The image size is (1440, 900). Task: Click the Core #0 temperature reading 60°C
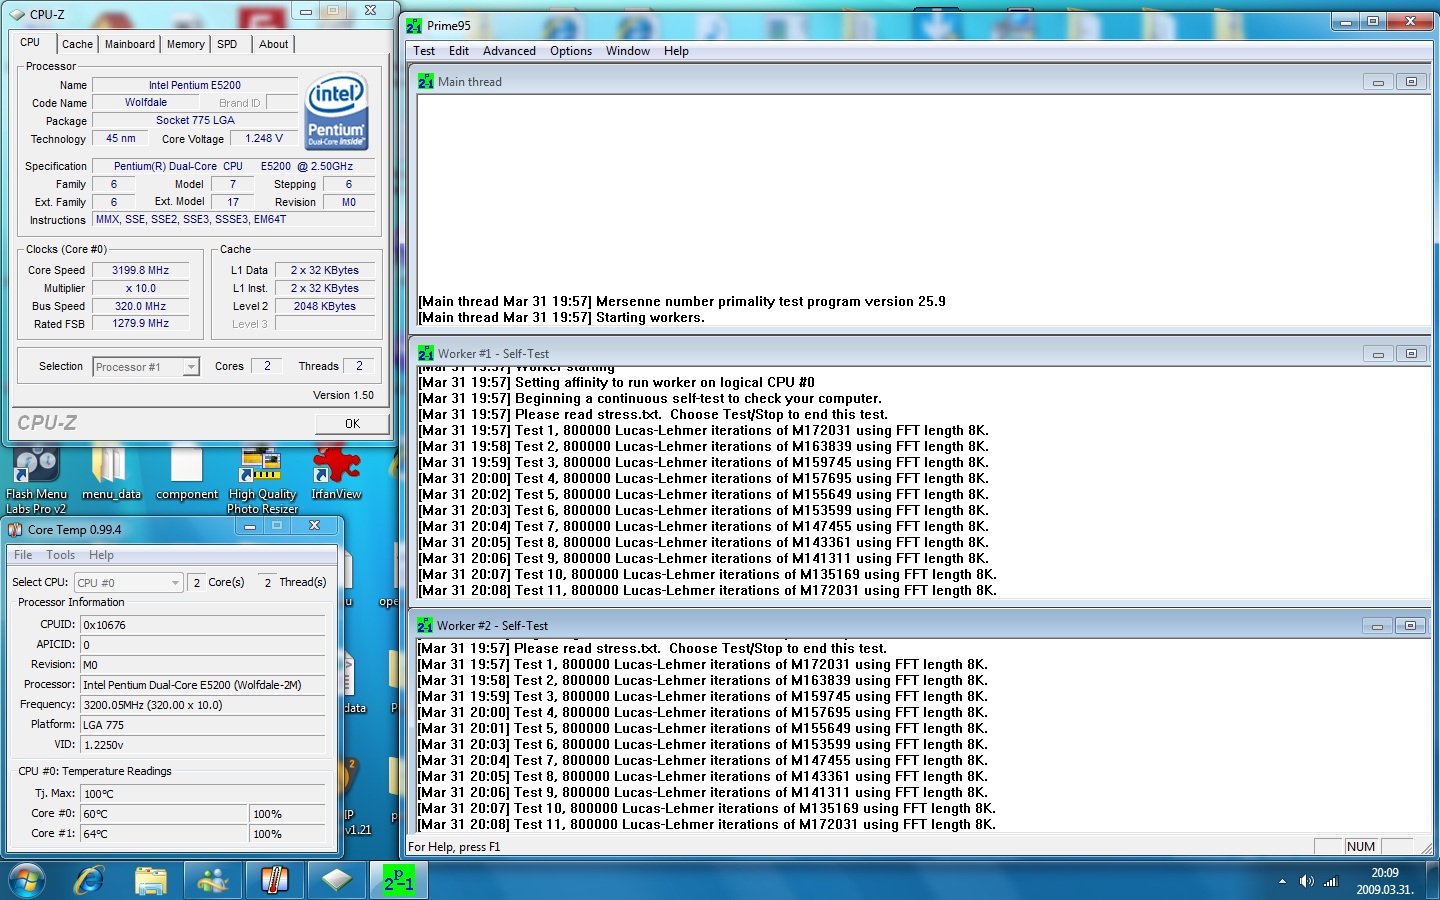(x=164, y=814)
